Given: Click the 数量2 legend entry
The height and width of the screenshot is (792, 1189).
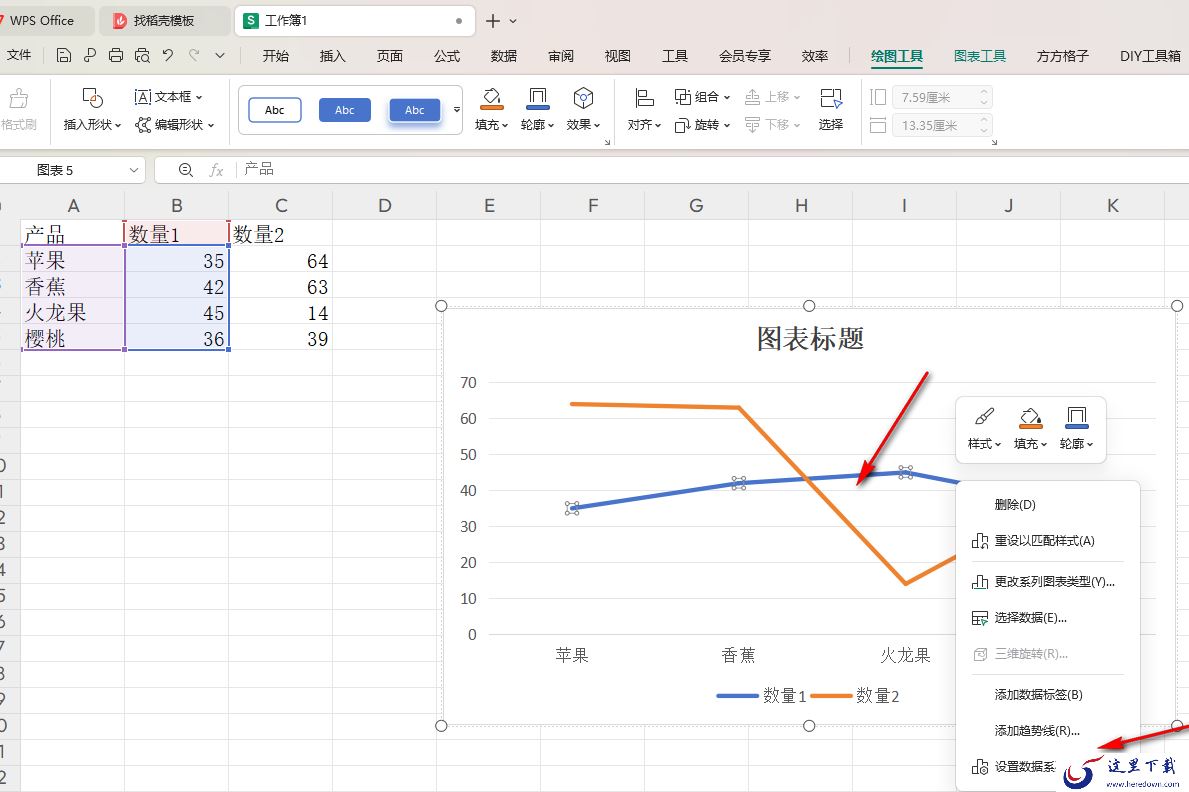Looking at the screenshot, I should coord(855,696).
